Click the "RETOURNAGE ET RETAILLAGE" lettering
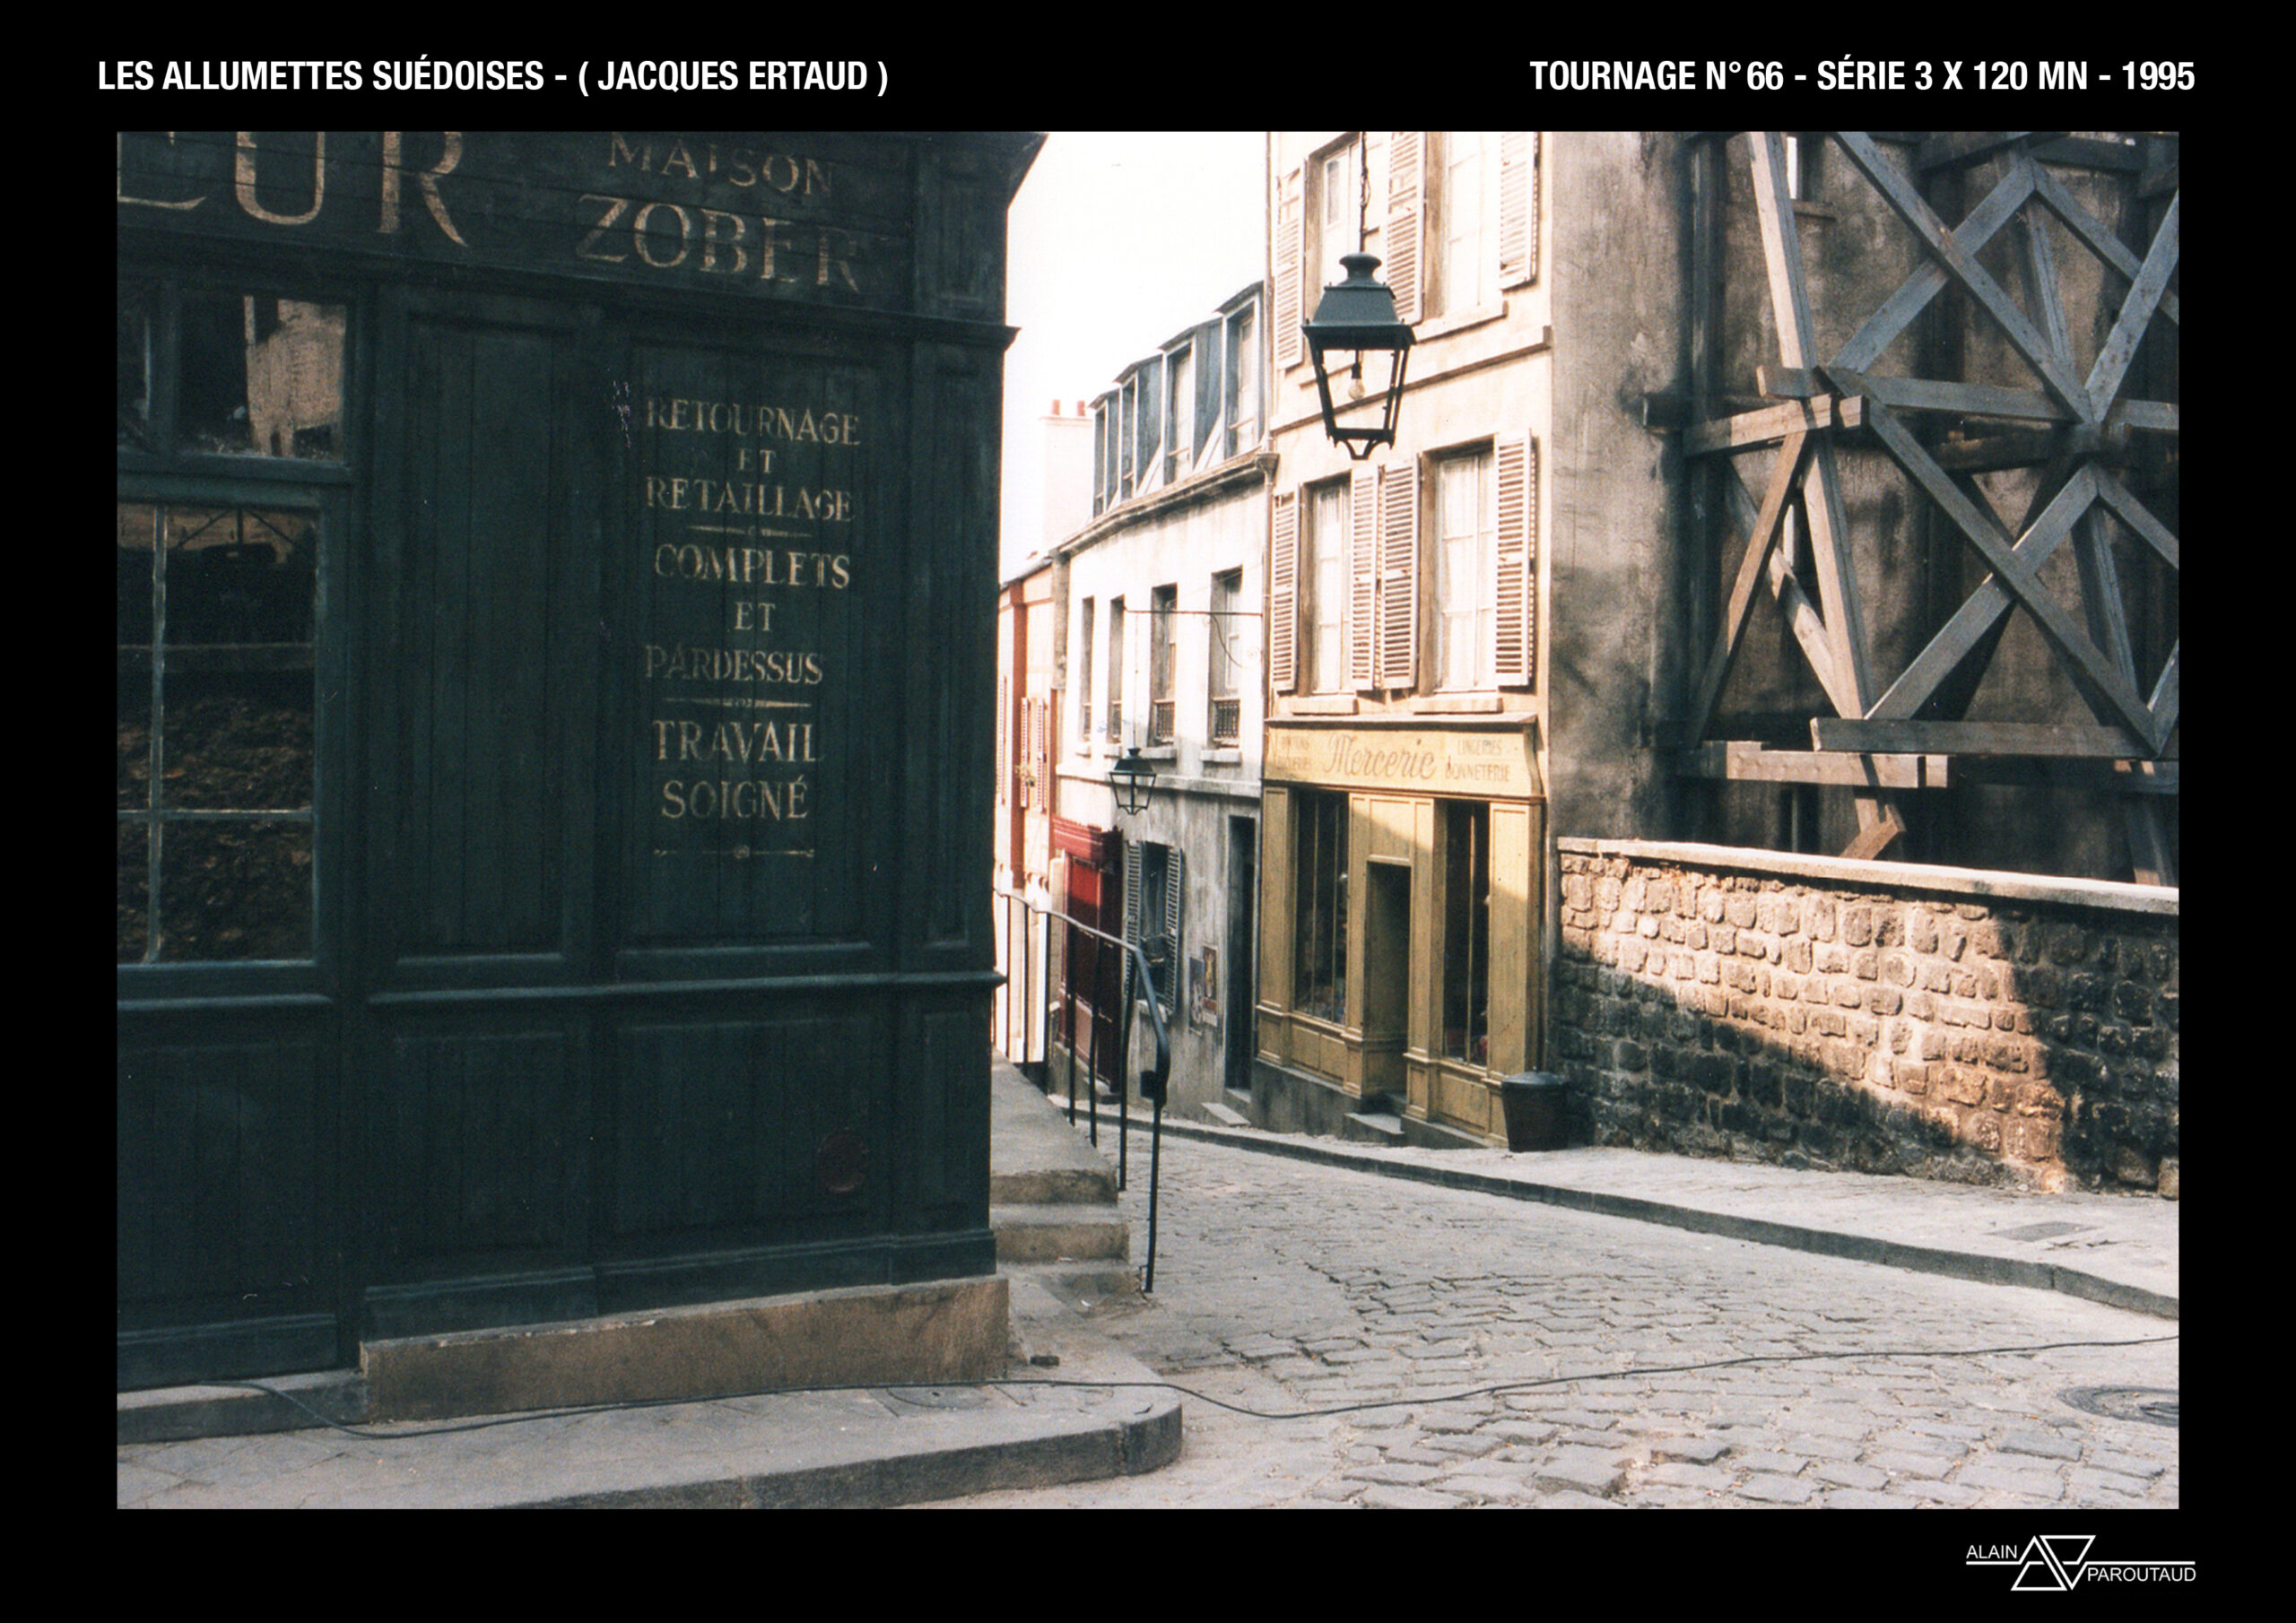2296x1623 pixels. 750,464
